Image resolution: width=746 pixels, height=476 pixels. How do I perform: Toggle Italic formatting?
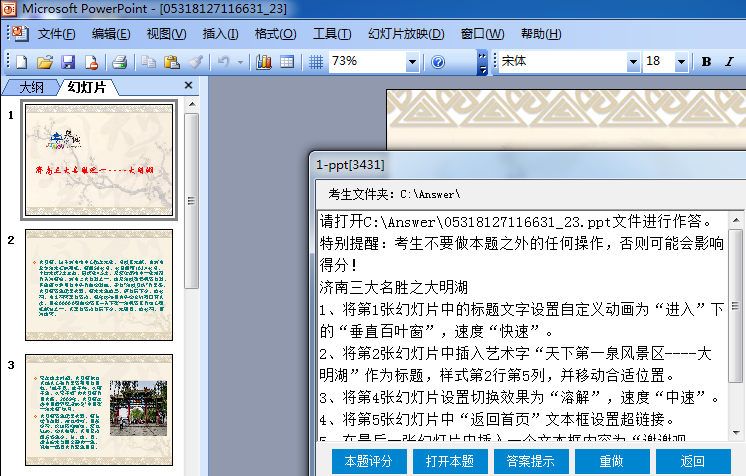click(x=729, y=62)
